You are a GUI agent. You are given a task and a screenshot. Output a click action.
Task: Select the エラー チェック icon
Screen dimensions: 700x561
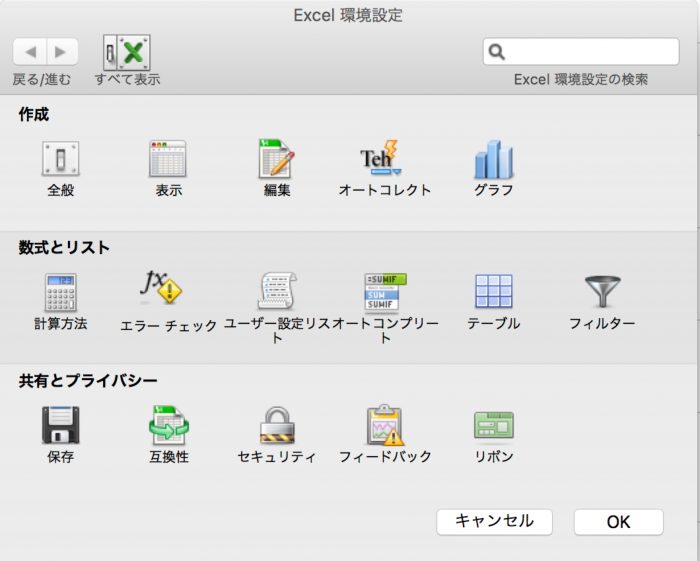click(x=162, y=290)
